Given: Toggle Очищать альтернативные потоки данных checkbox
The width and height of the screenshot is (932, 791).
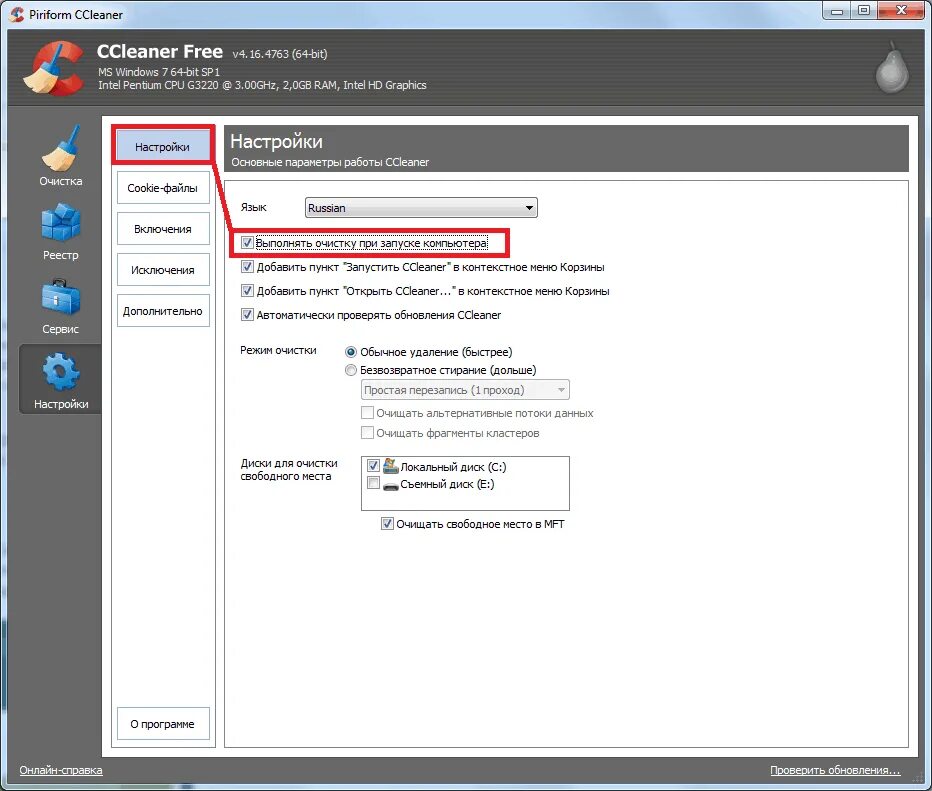Looking at the screenshot, I should pos(367,412).
